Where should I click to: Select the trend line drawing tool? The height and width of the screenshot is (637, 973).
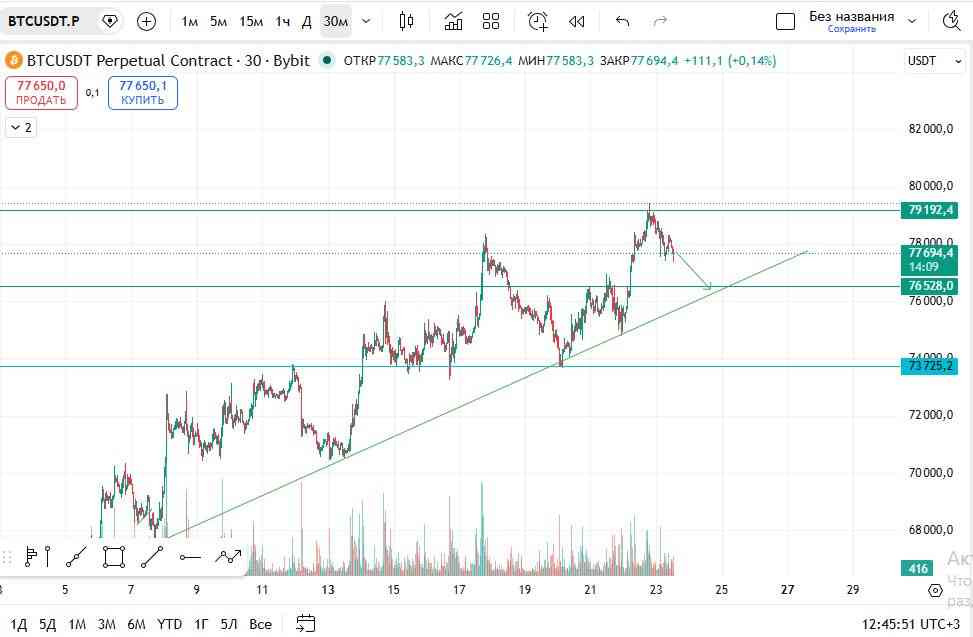[152, 557]
